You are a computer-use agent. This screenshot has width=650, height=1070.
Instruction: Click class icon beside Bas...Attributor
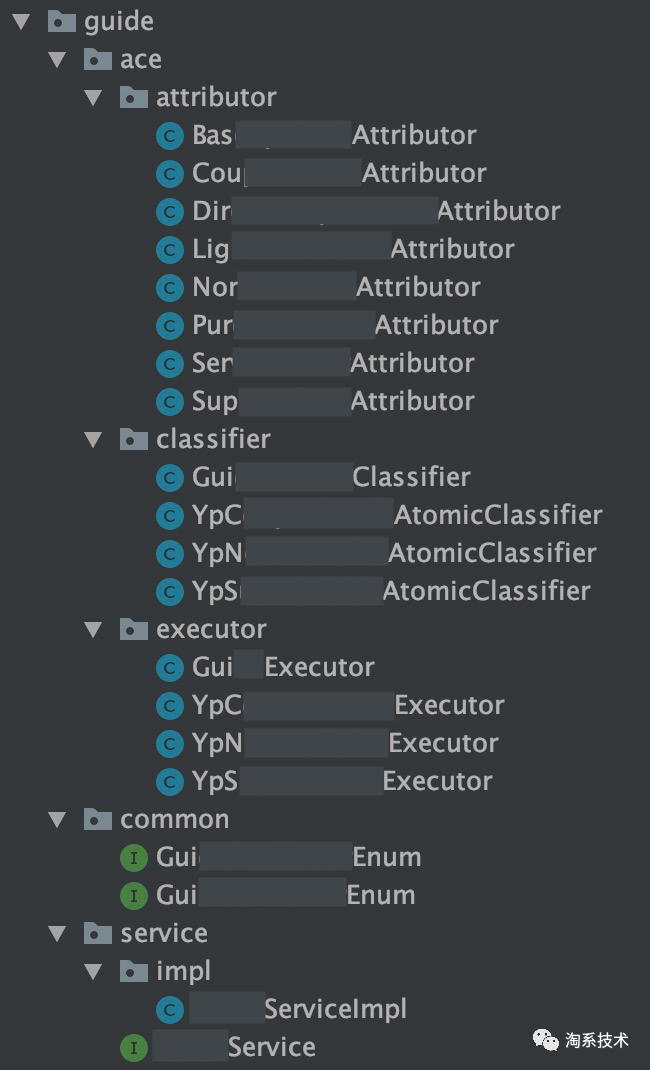pyautogui.click(x=170, y=135)
